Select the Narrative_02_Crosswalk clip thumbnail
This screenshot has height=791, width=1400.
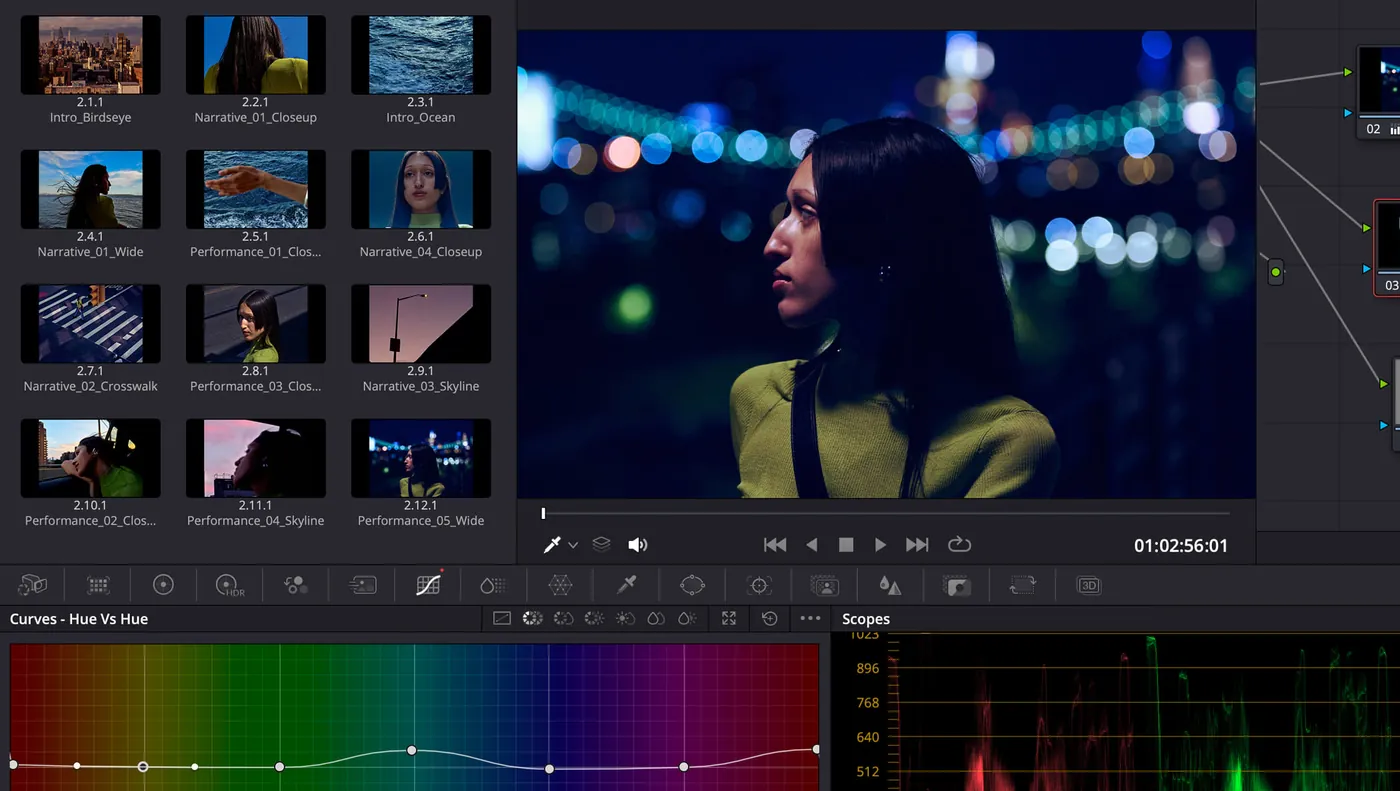tap(91, 324)
